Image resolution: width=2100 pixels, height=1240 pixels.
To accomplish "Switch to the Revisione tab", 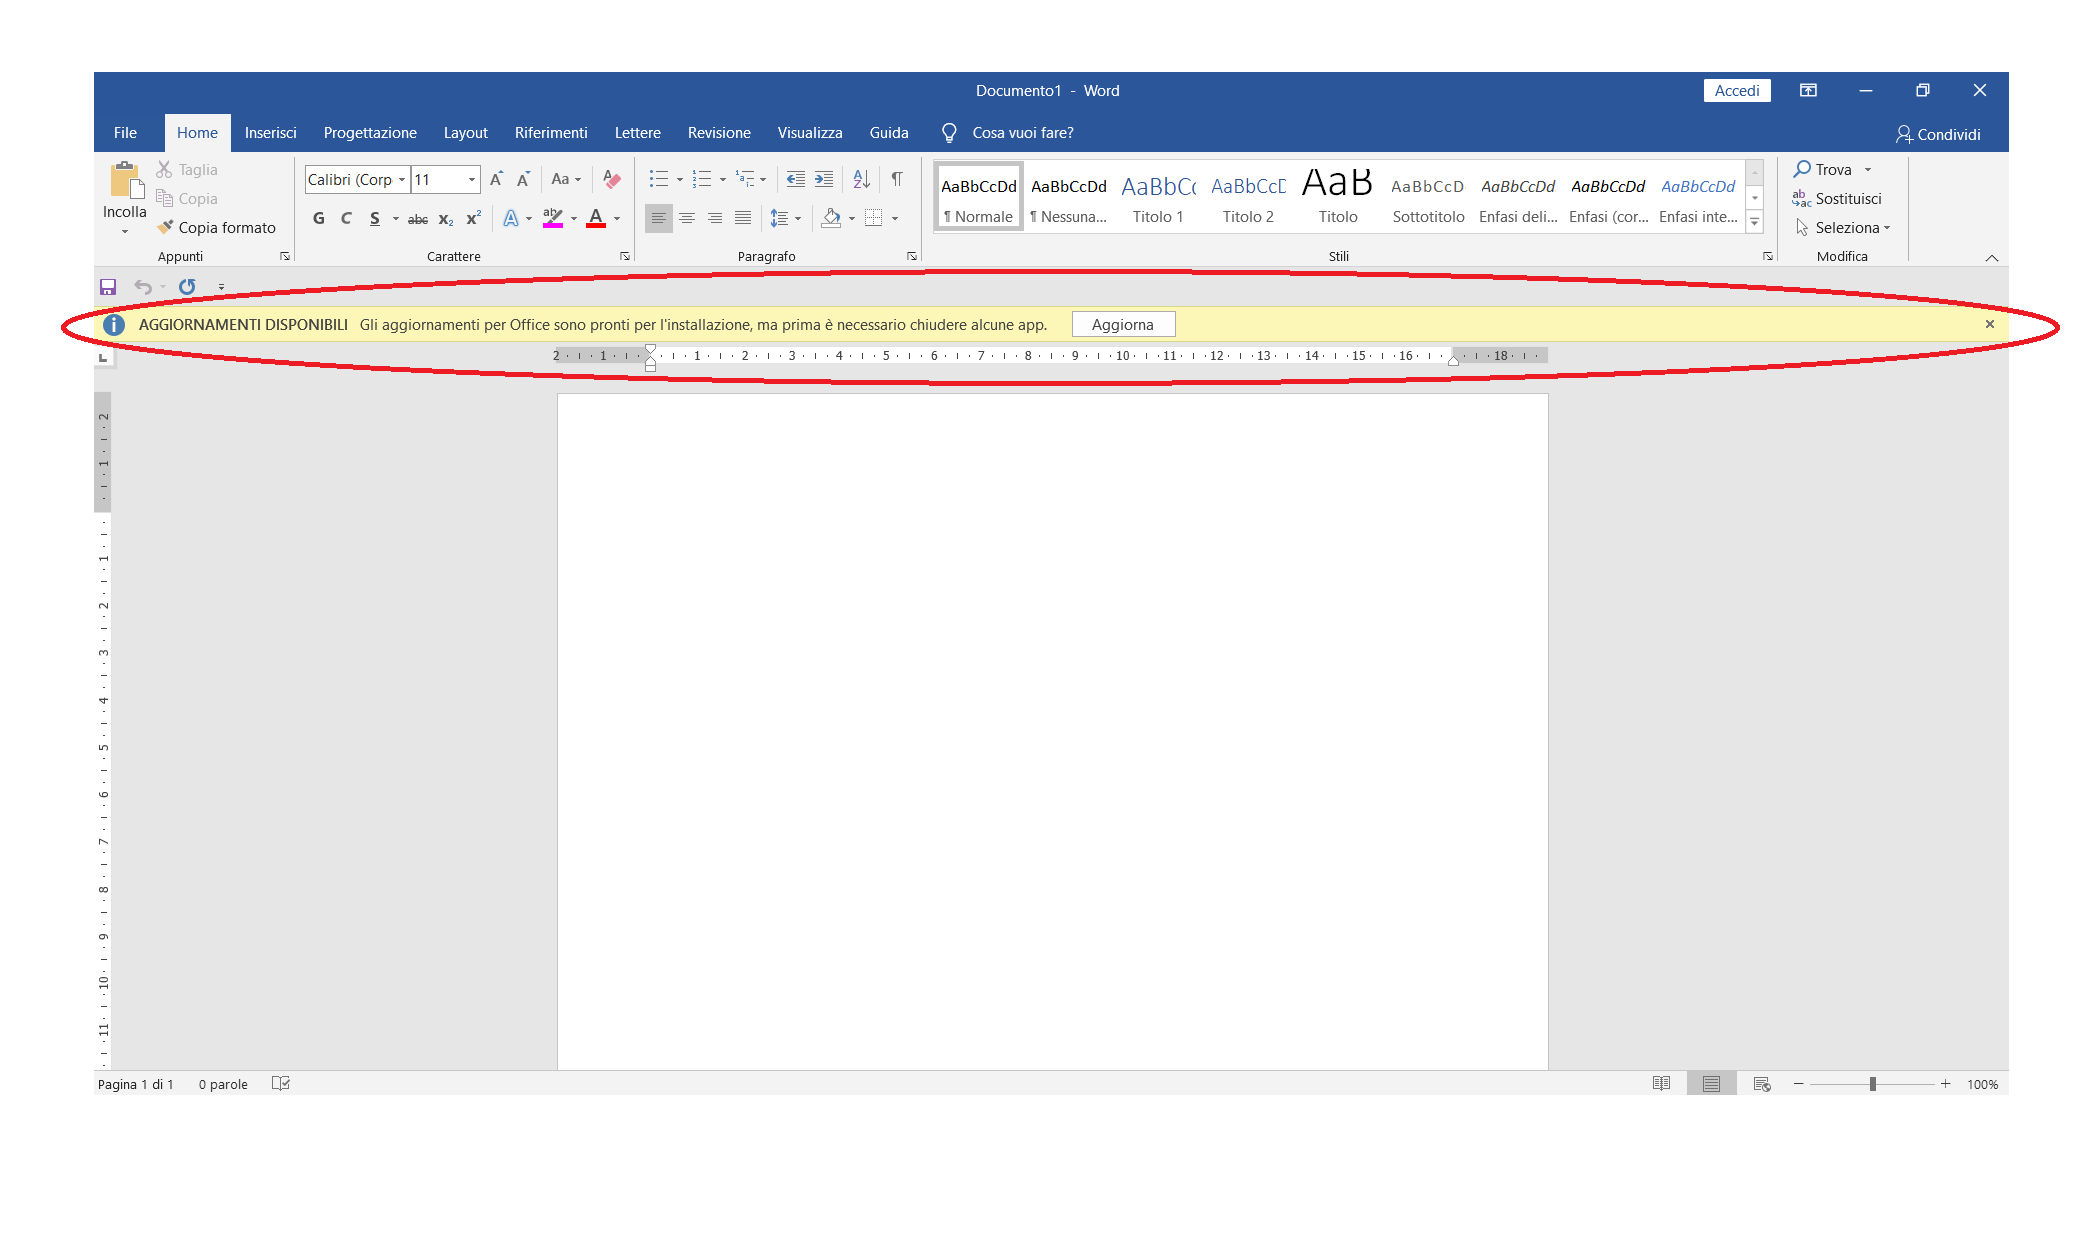I will pyautogui.click(x=718, y=133).
